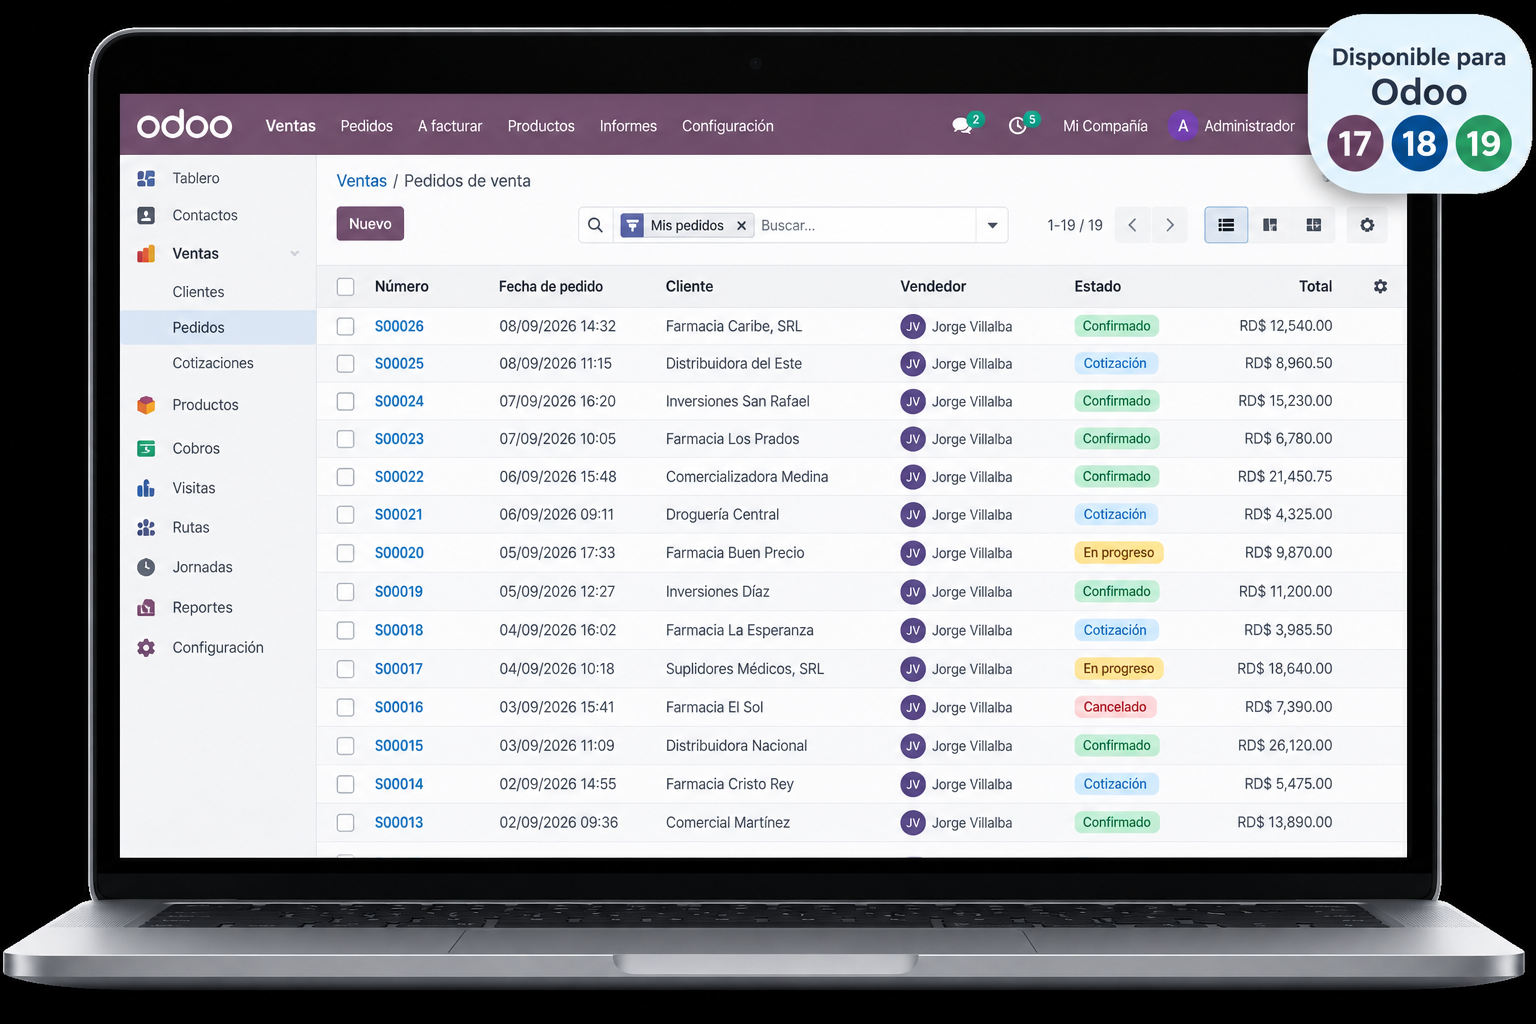
Task: Click the 1-19 / 19 pager counter
Action: [x=1075, y=225]
